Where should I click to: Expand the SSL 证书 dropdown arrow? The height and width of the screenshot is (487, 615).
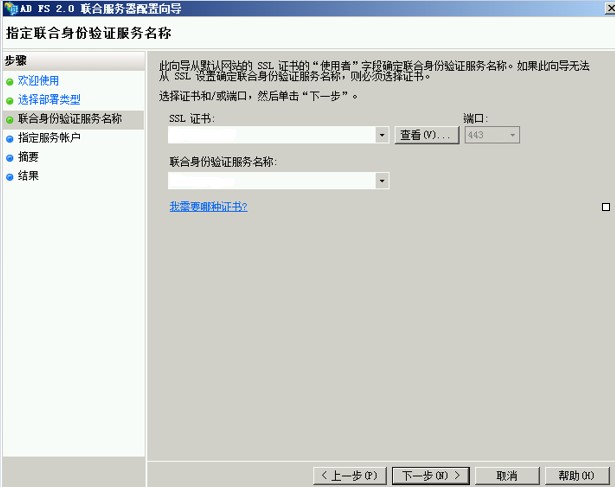pos(382,135)
